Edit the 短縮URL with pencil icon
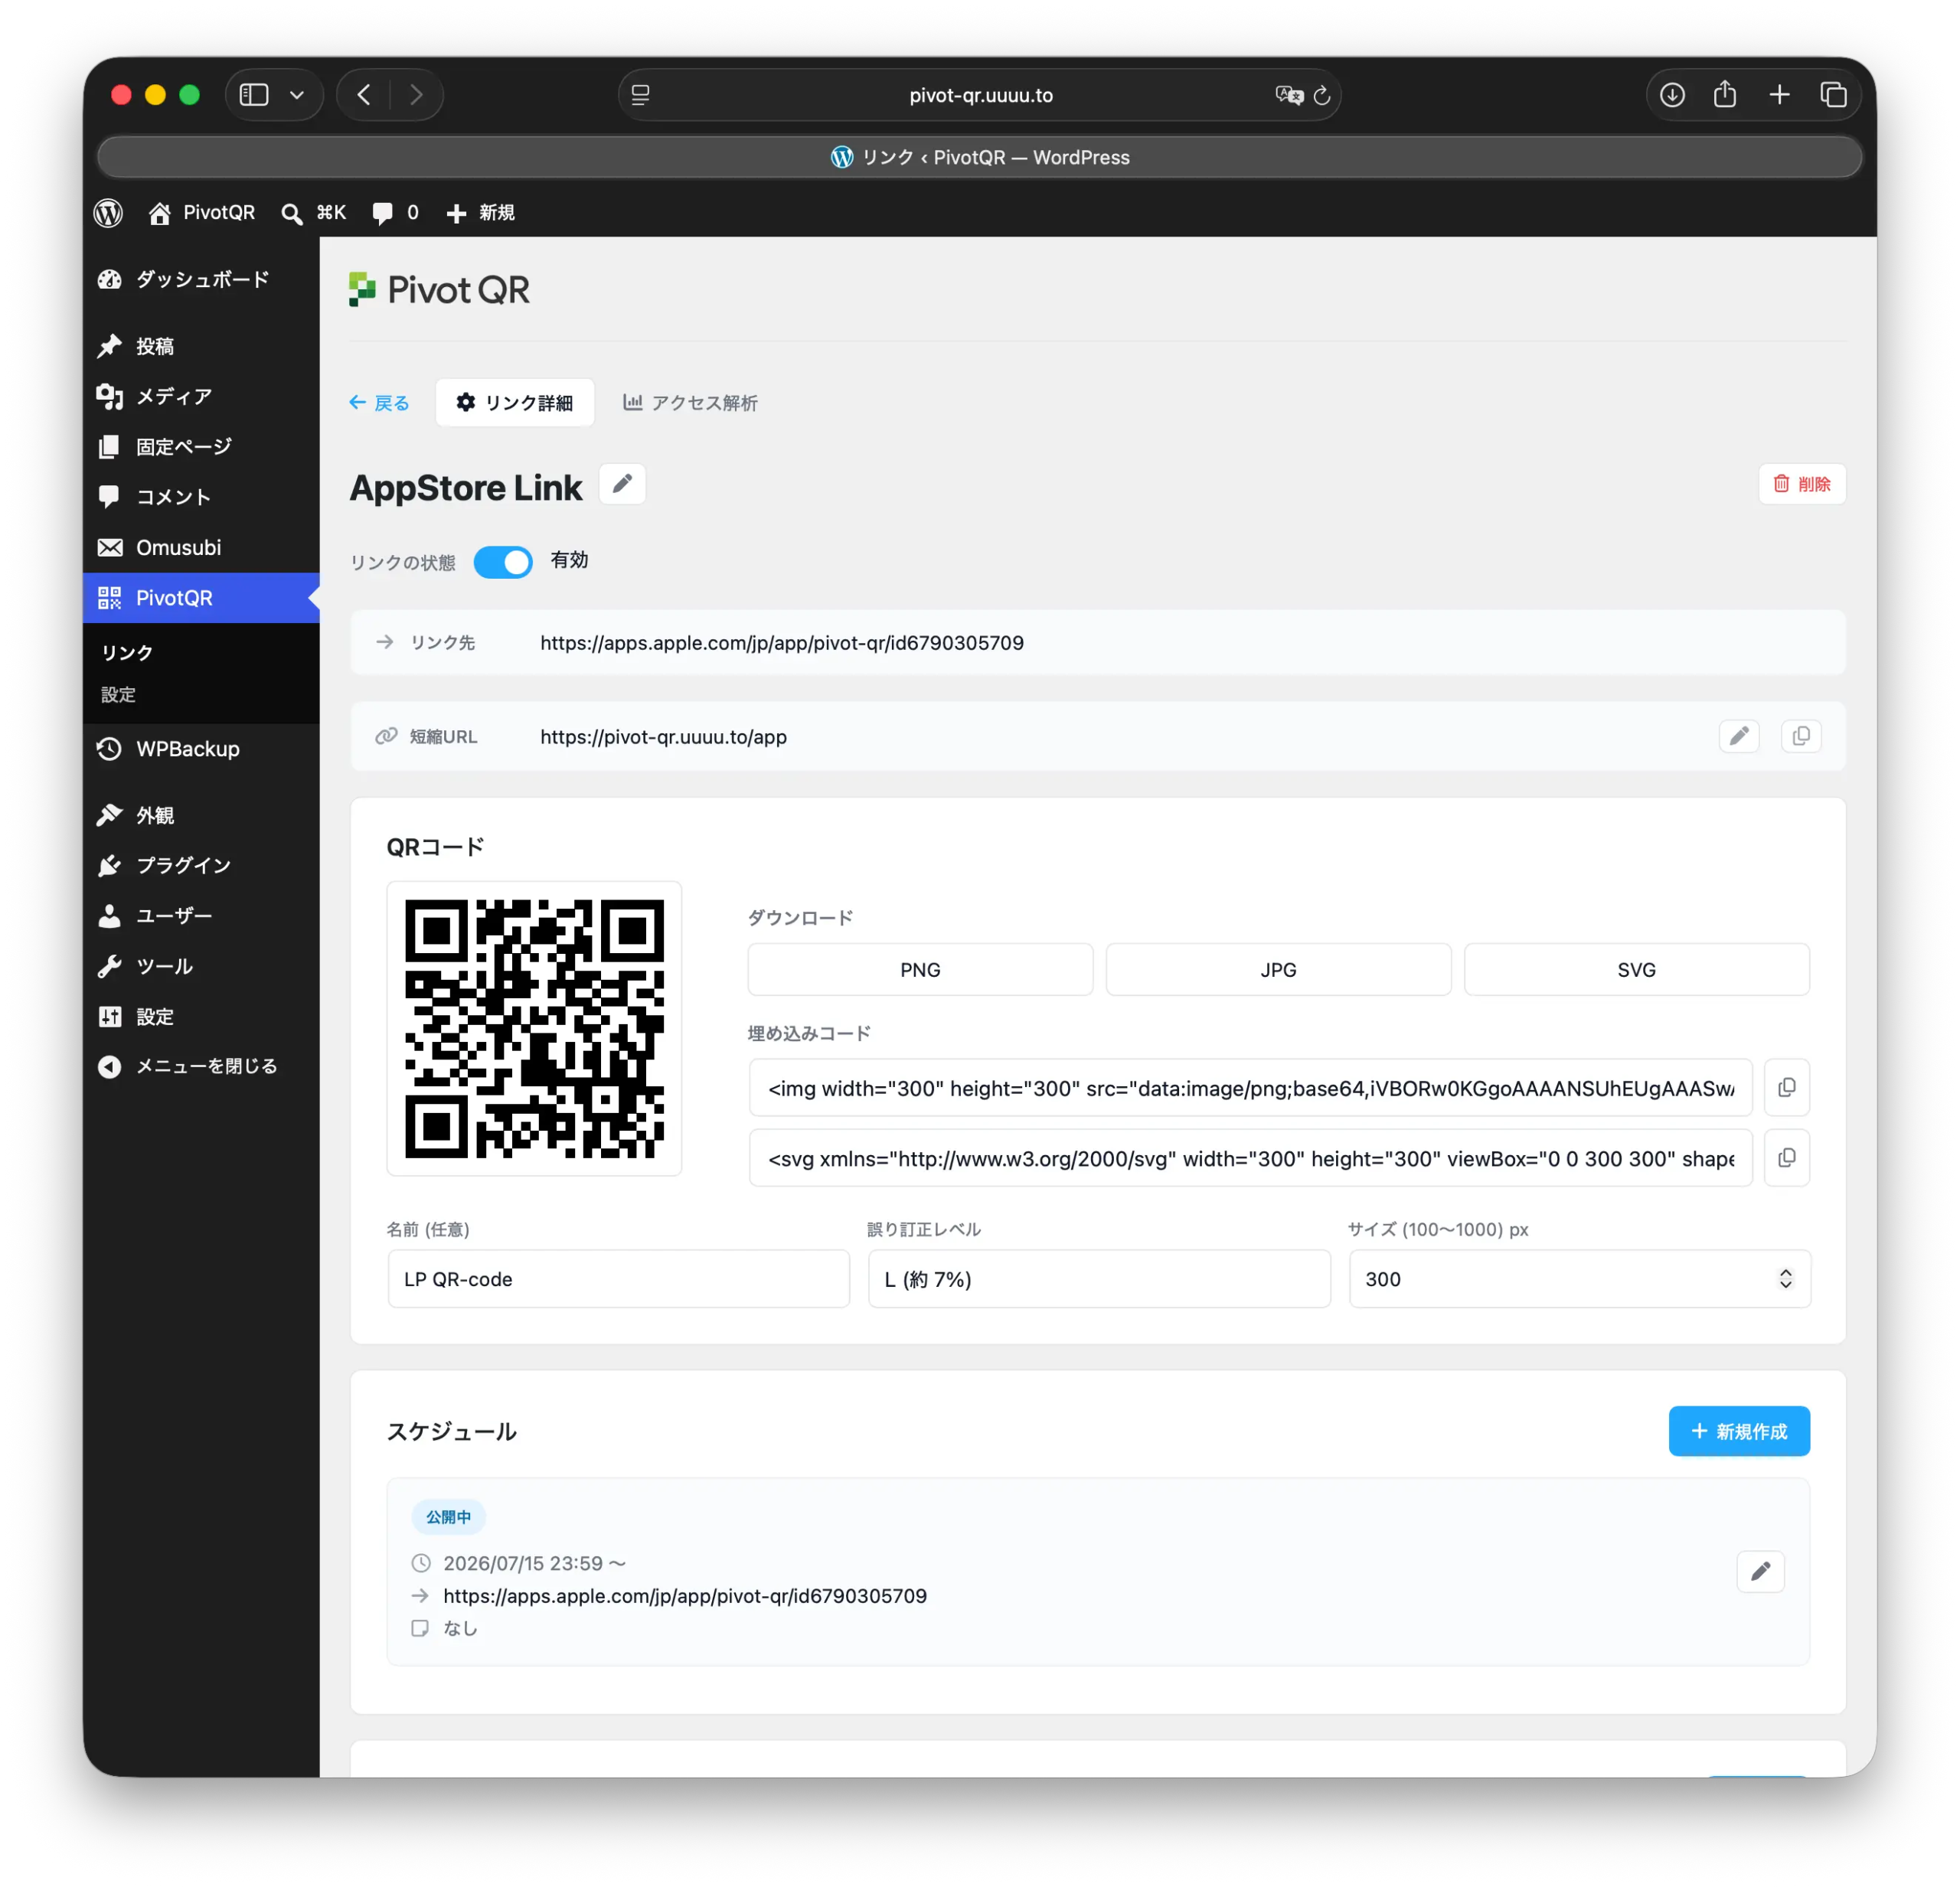1960x1887 pixels. (x=1739, y=736)
